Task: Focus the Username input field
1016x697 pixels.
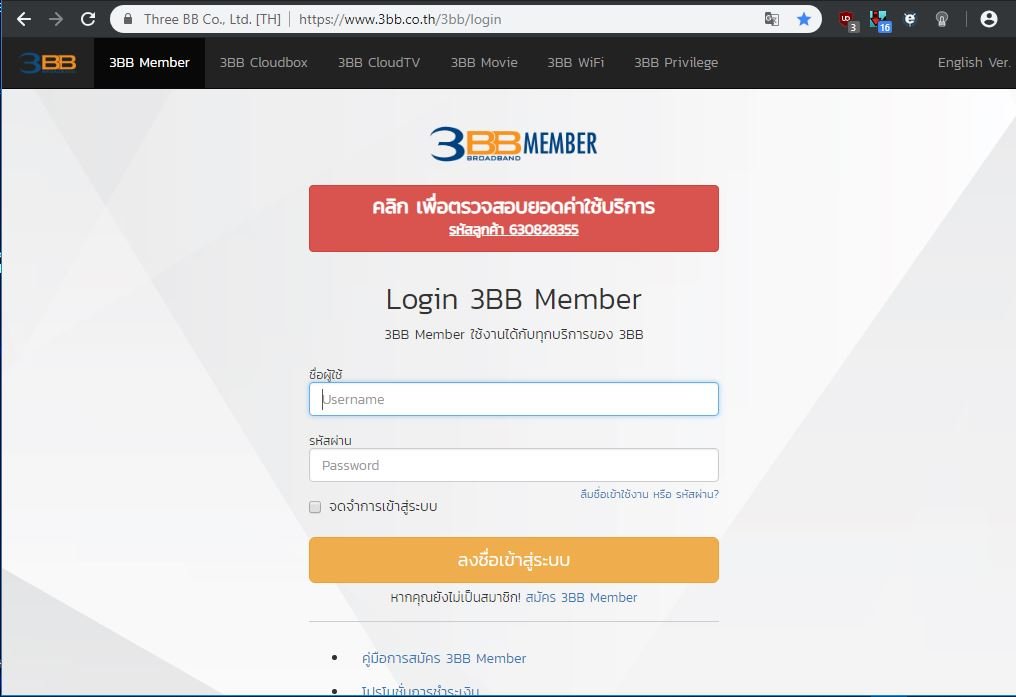Action: (x=513, y=399)
